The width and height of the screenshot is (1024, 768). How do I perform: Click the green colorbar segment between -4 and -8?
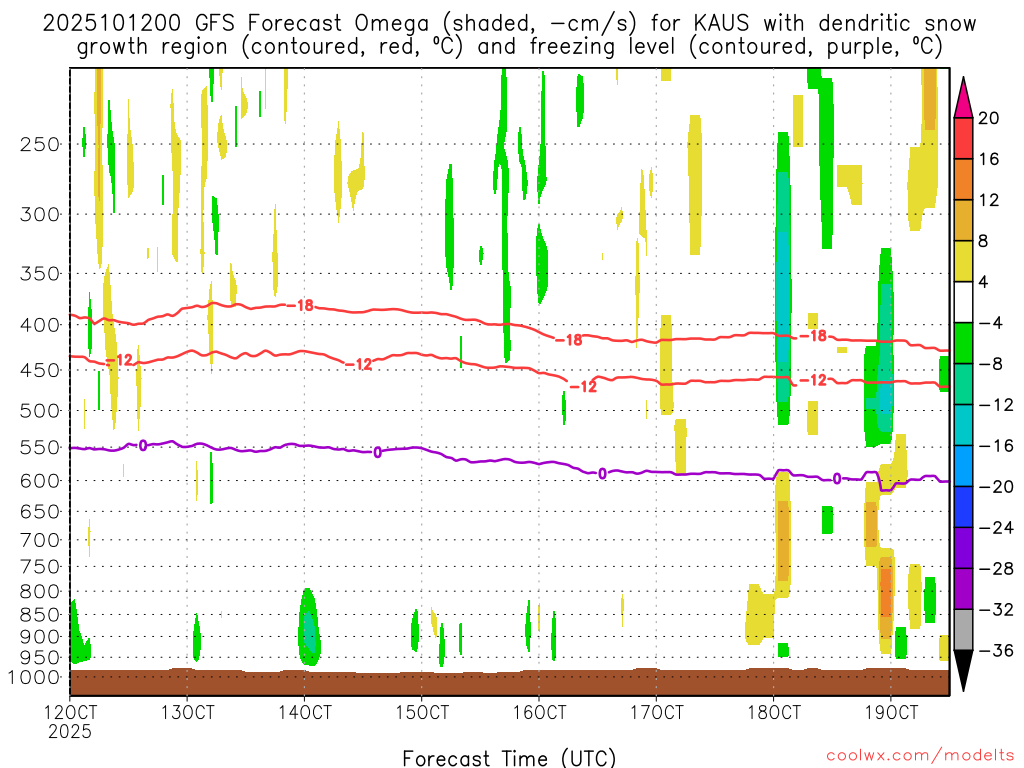pyautogui.click(x=963, y=344)
